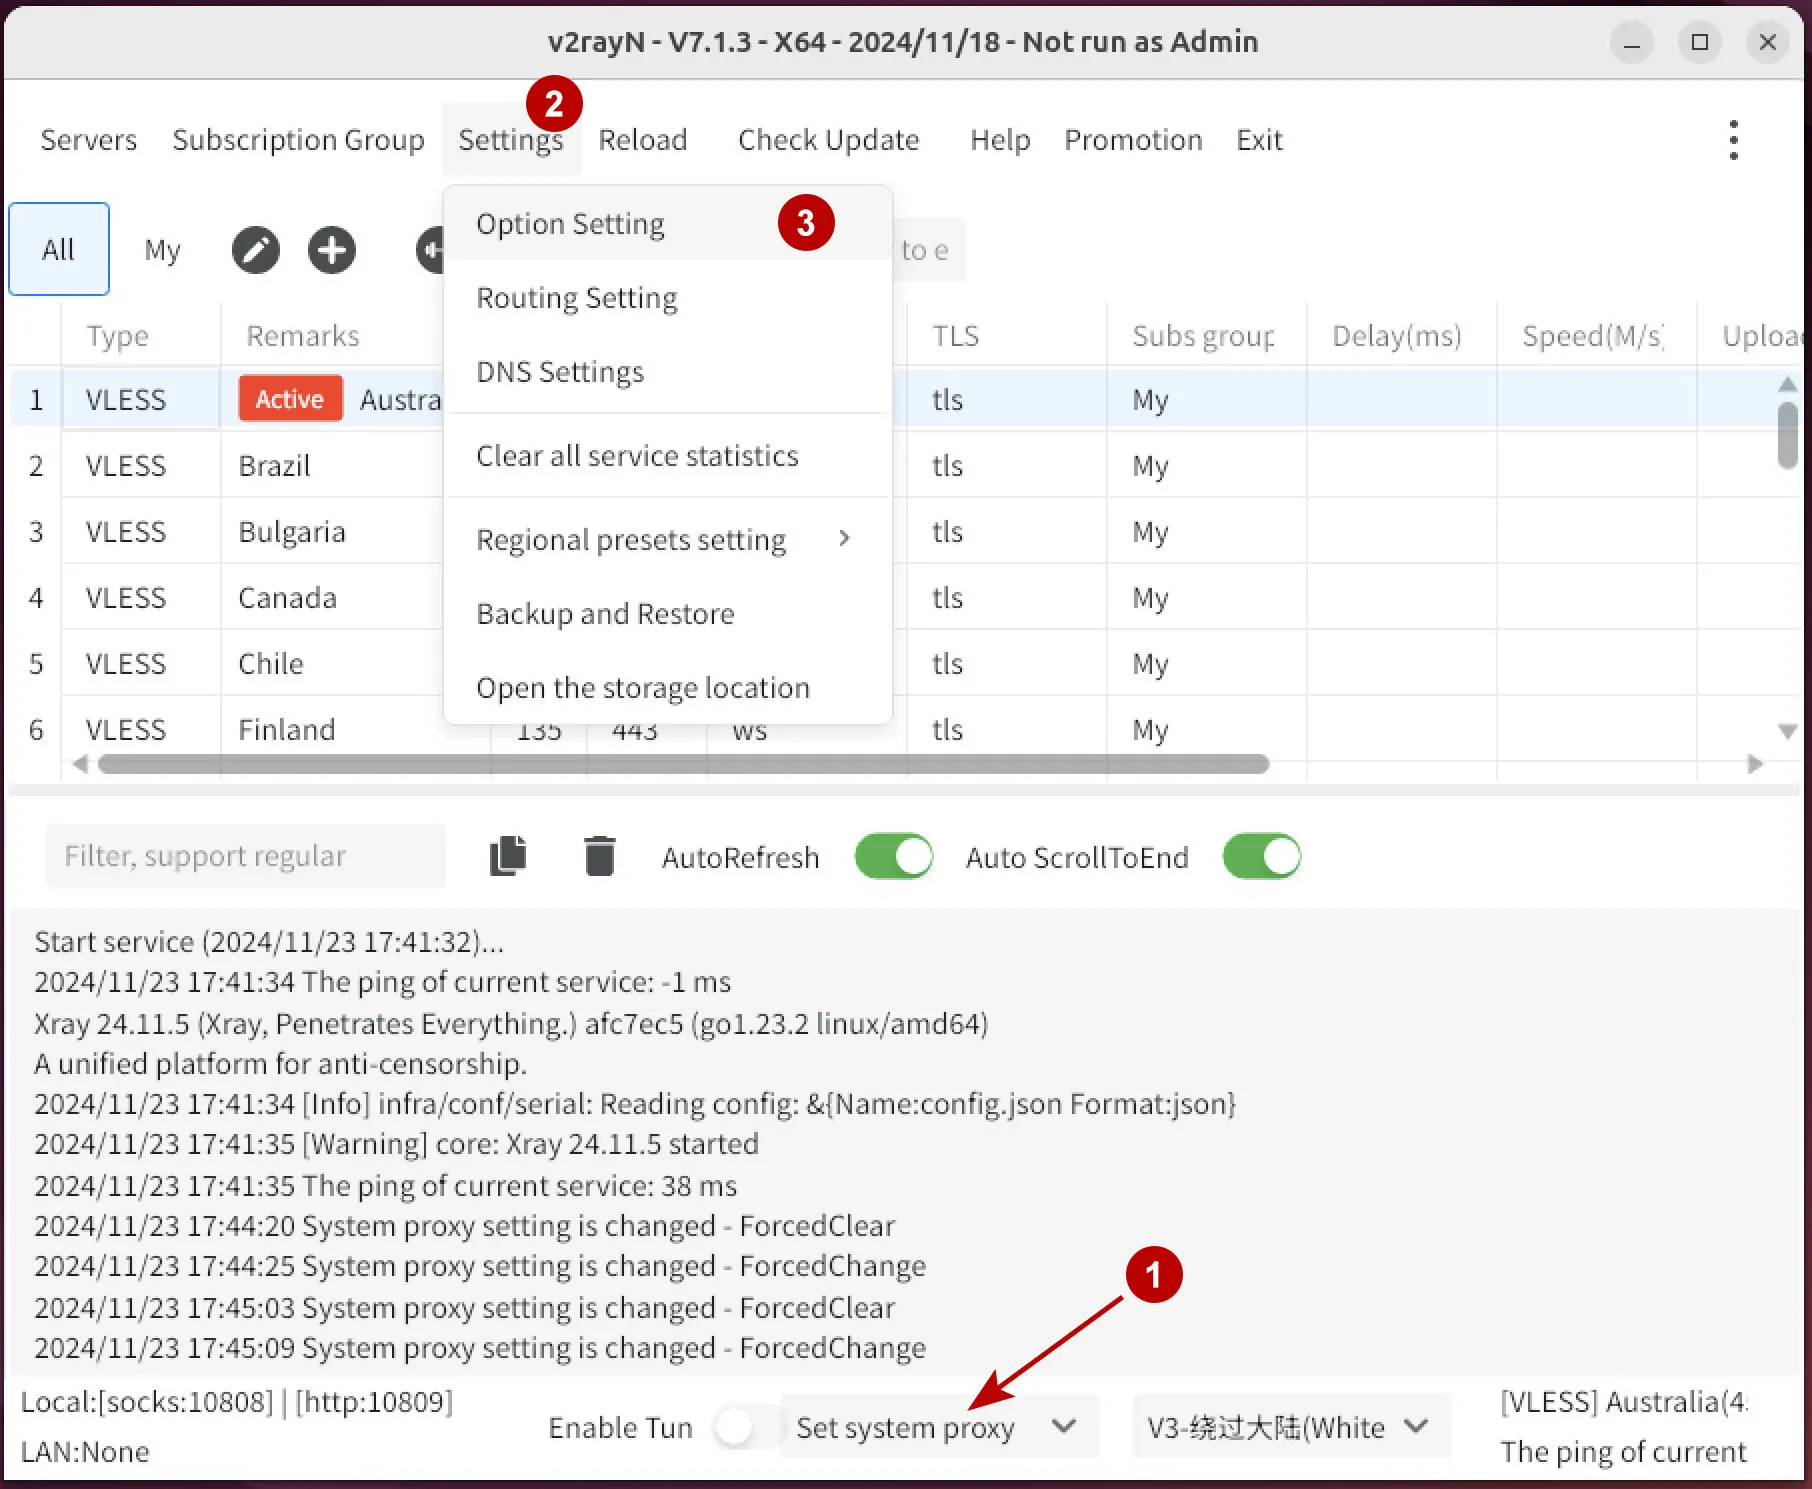This screenshot has width=1812, height=1489.
Task: Click Exit in the menu bar
Action: (1259, 140)
